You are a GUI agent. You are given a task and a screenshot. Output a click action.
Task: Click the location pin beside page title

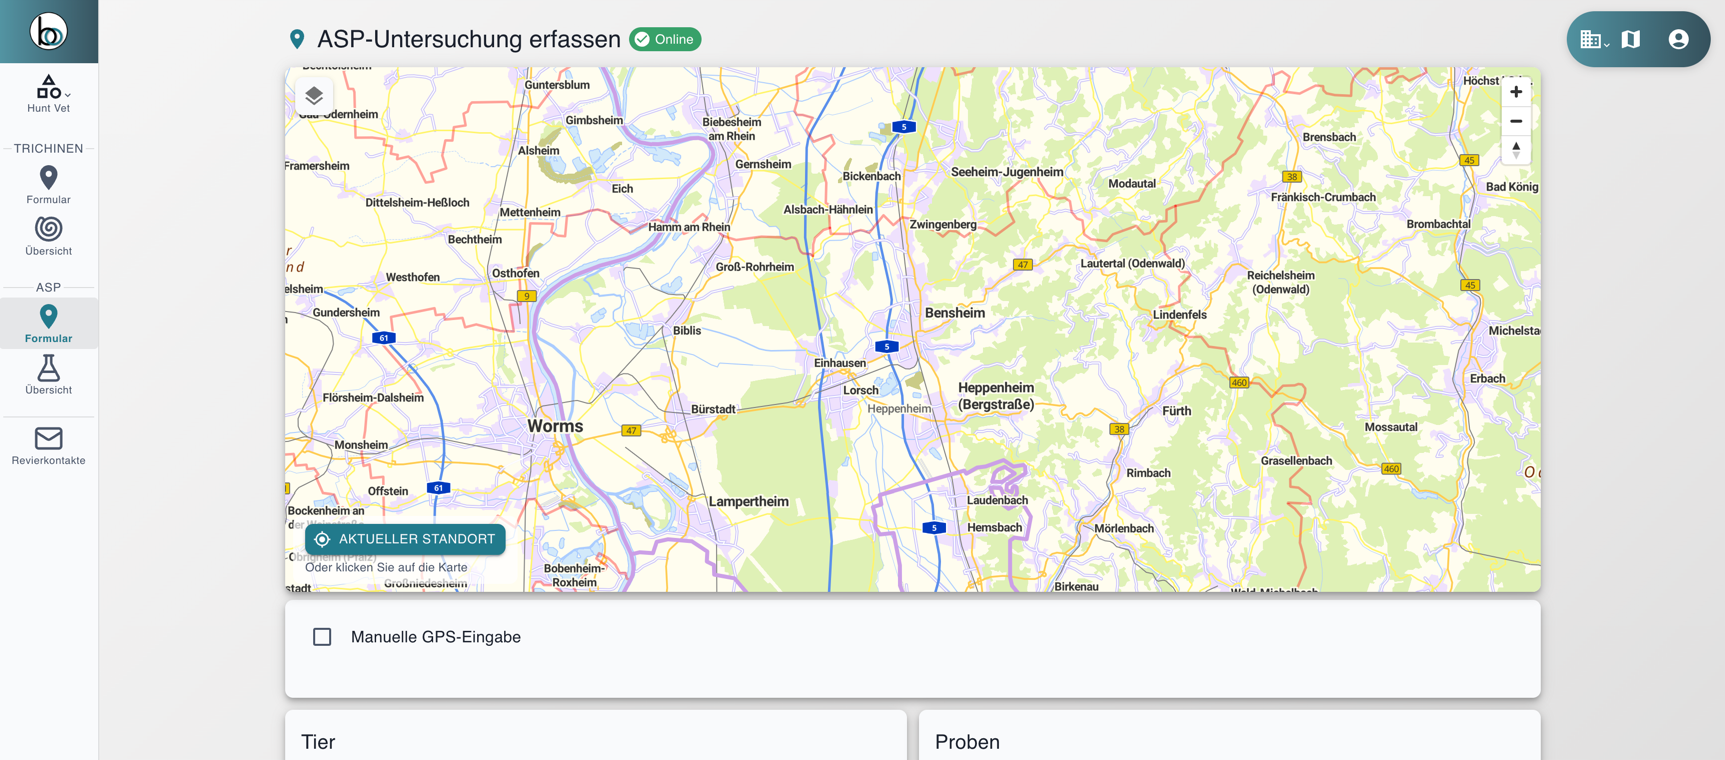pyautogui.click(x=297, y=39)
